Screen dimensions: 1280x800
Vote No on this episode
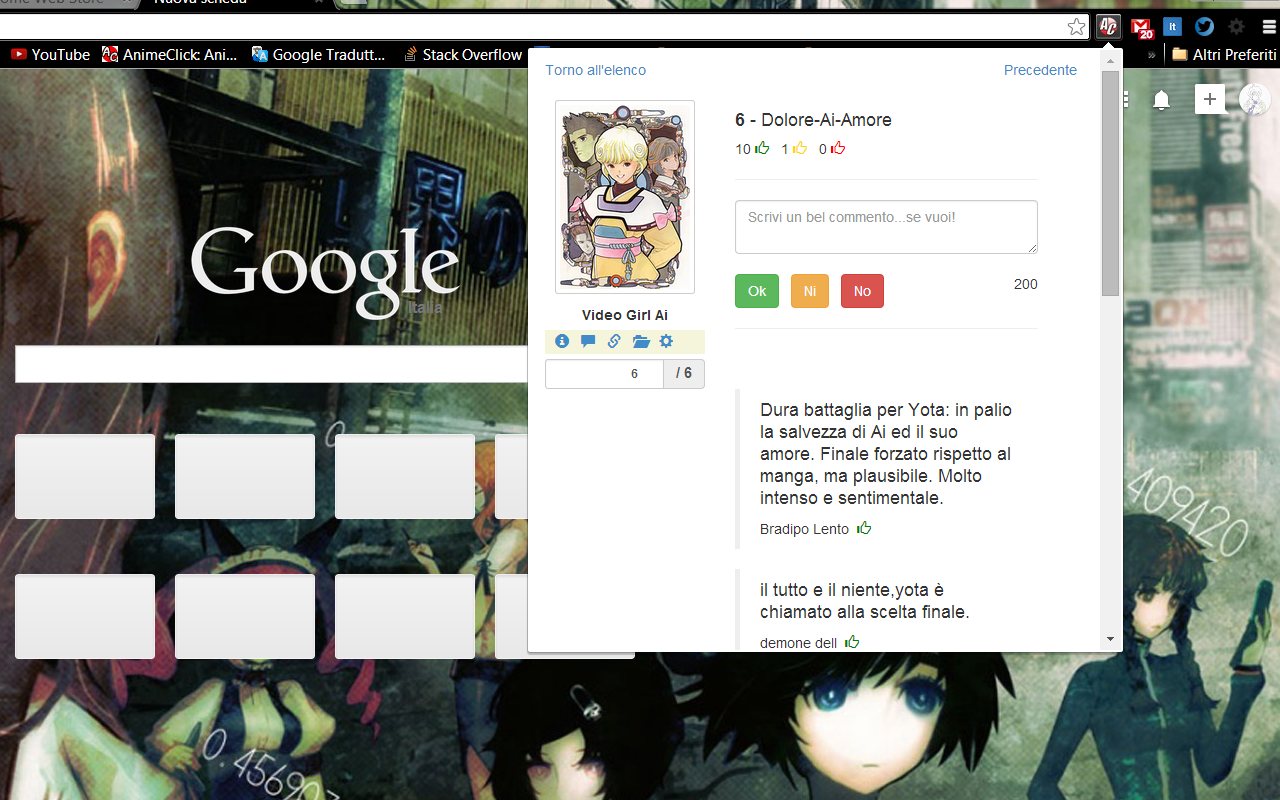(x=862, y=291)
